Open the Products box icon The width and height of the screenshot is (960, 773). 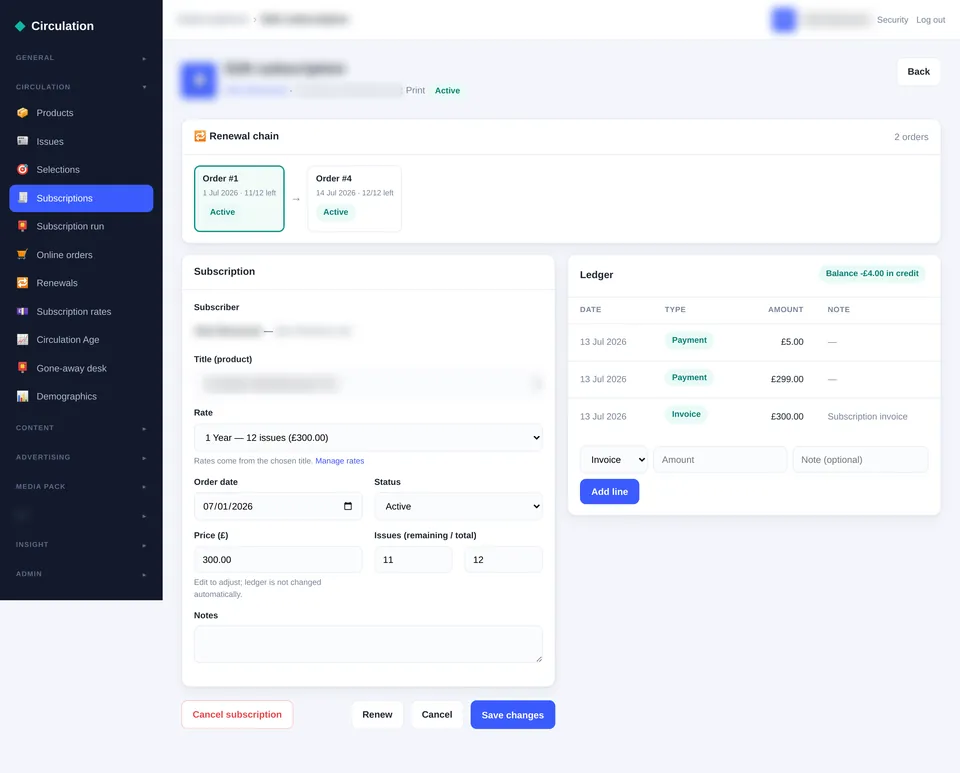click(x=23, y=113)
